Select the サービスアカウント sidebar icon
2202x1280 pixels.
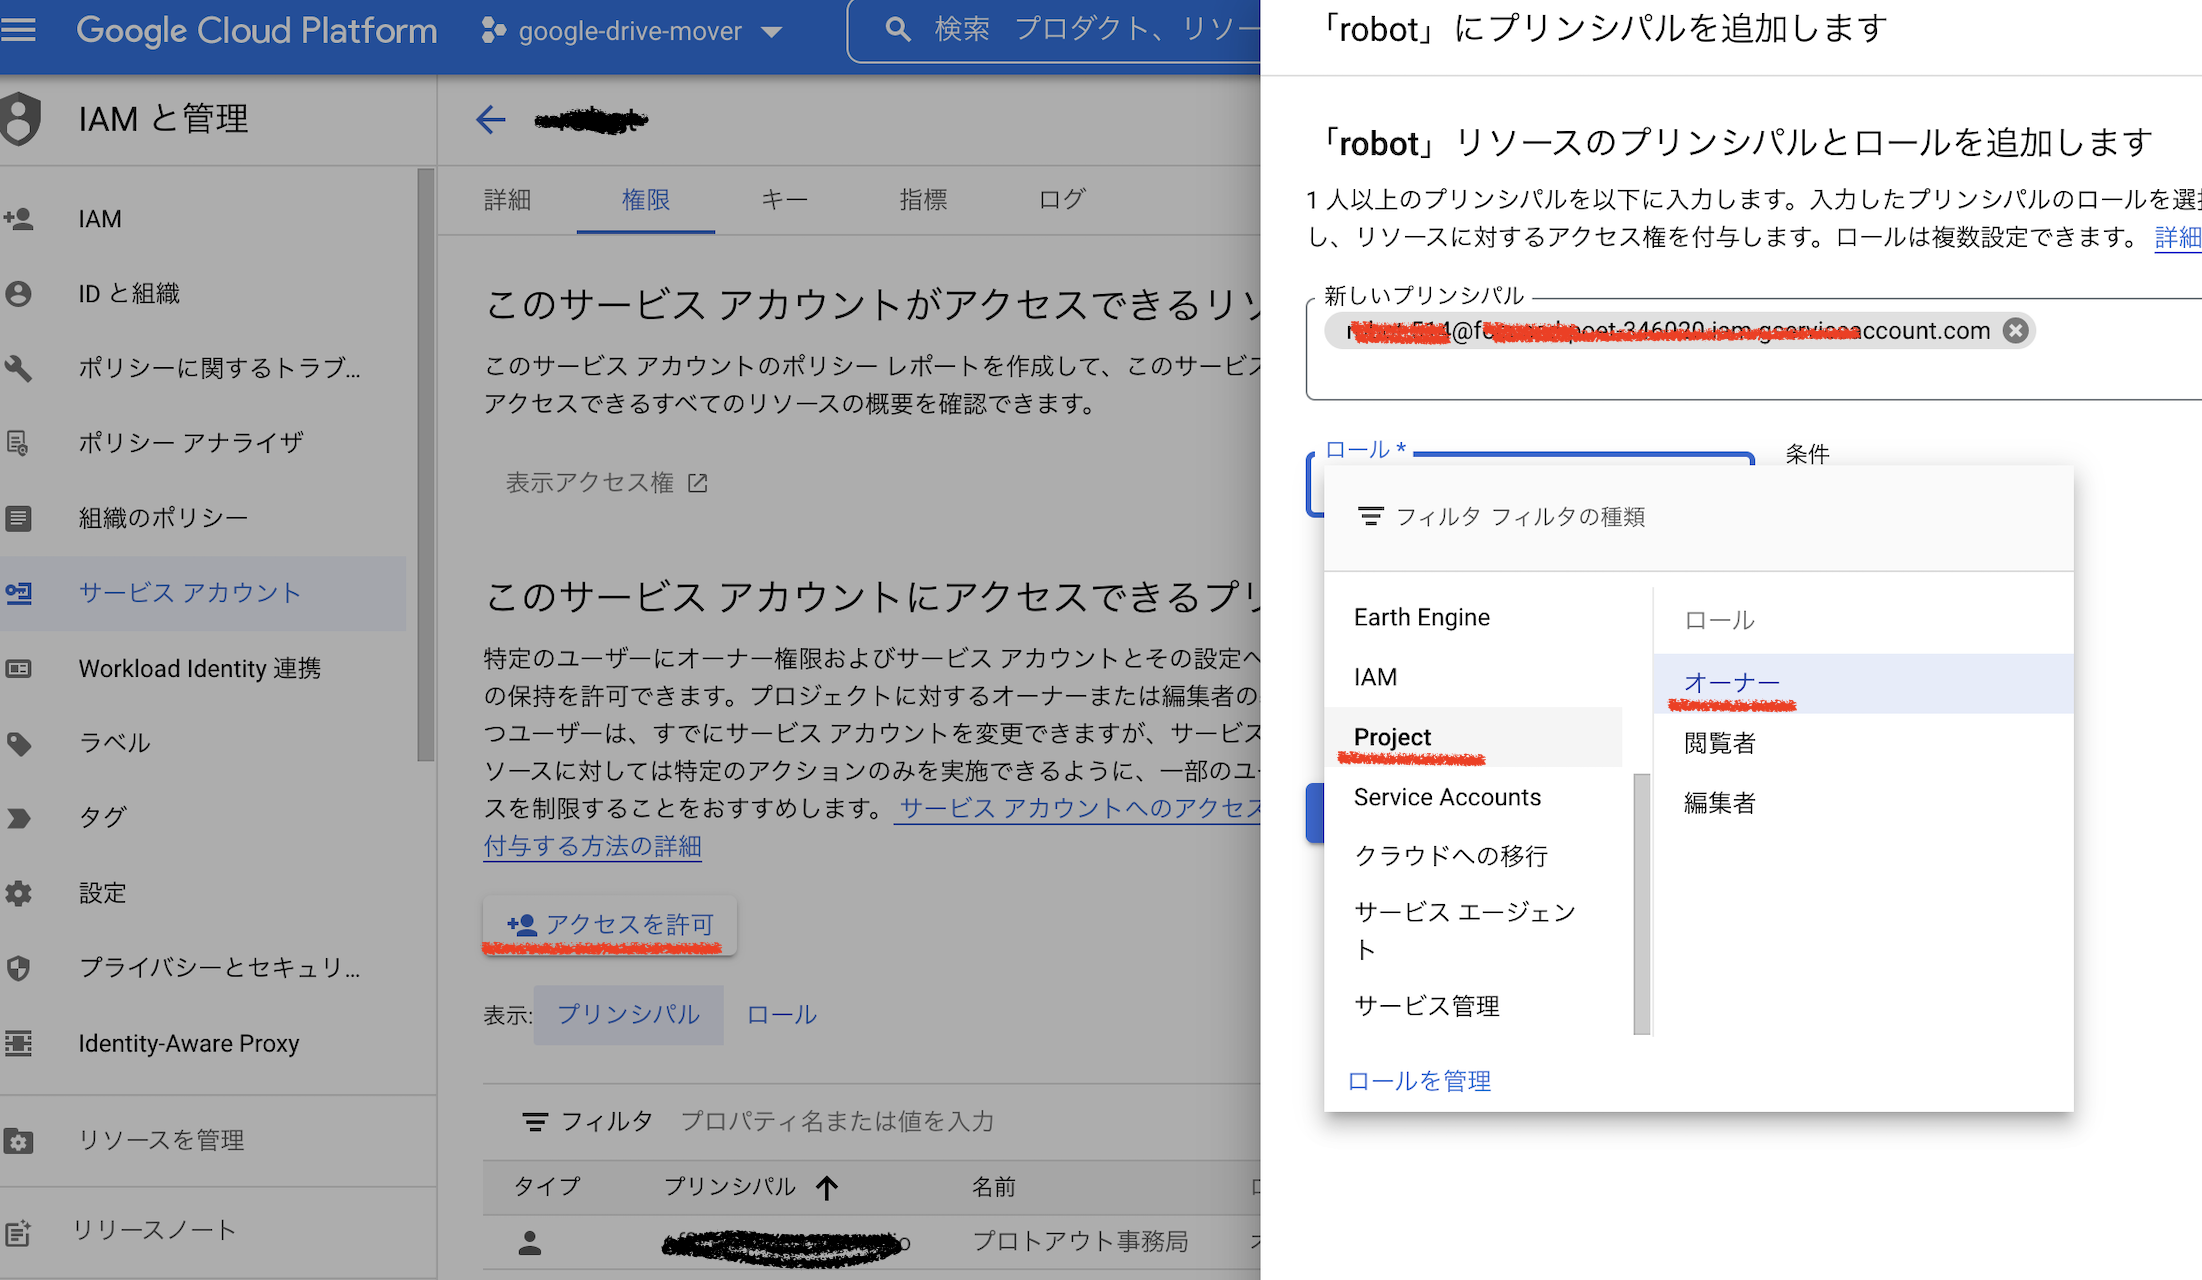(20, 593)
